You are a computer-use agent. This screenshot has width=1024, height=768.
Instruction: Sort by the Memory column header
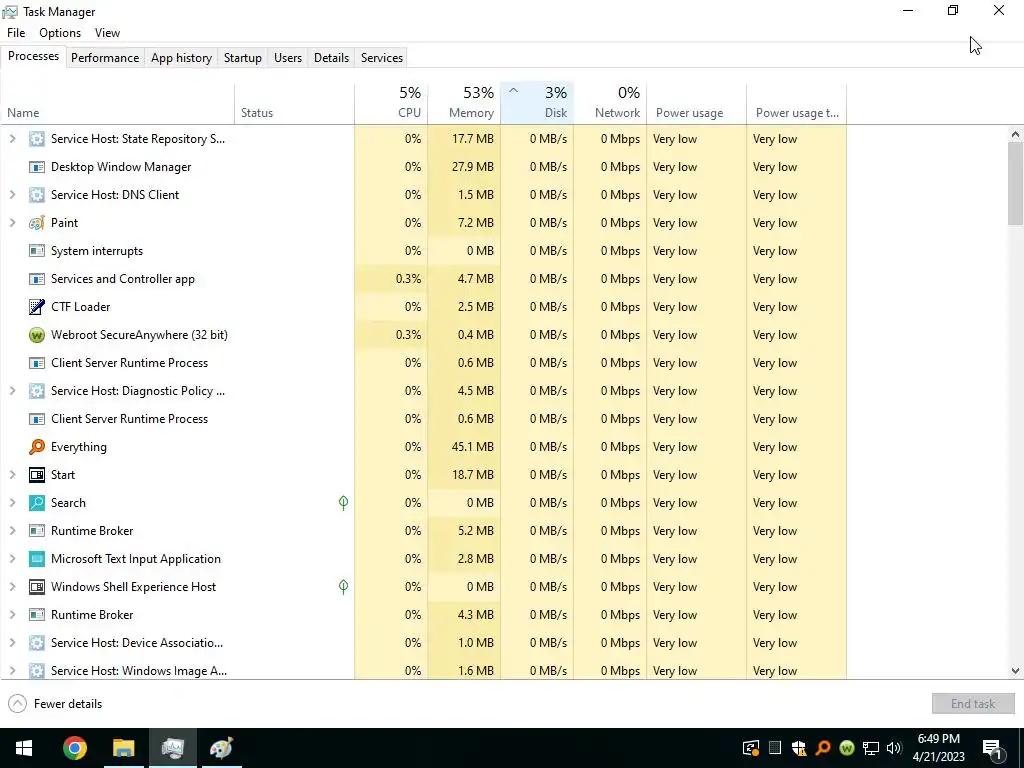464,104
